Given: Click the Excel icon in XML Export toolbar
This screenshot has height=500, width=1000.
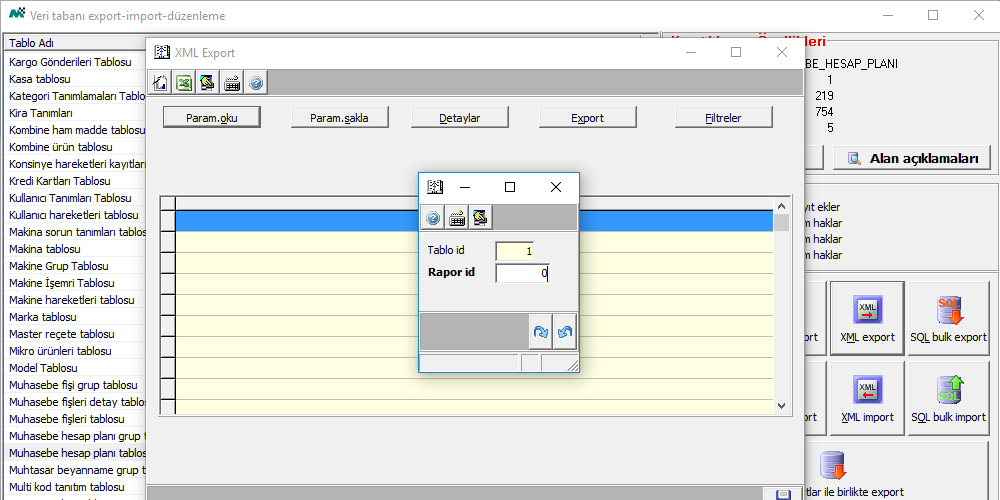Looking at the screenshot, I should [185, 83].
